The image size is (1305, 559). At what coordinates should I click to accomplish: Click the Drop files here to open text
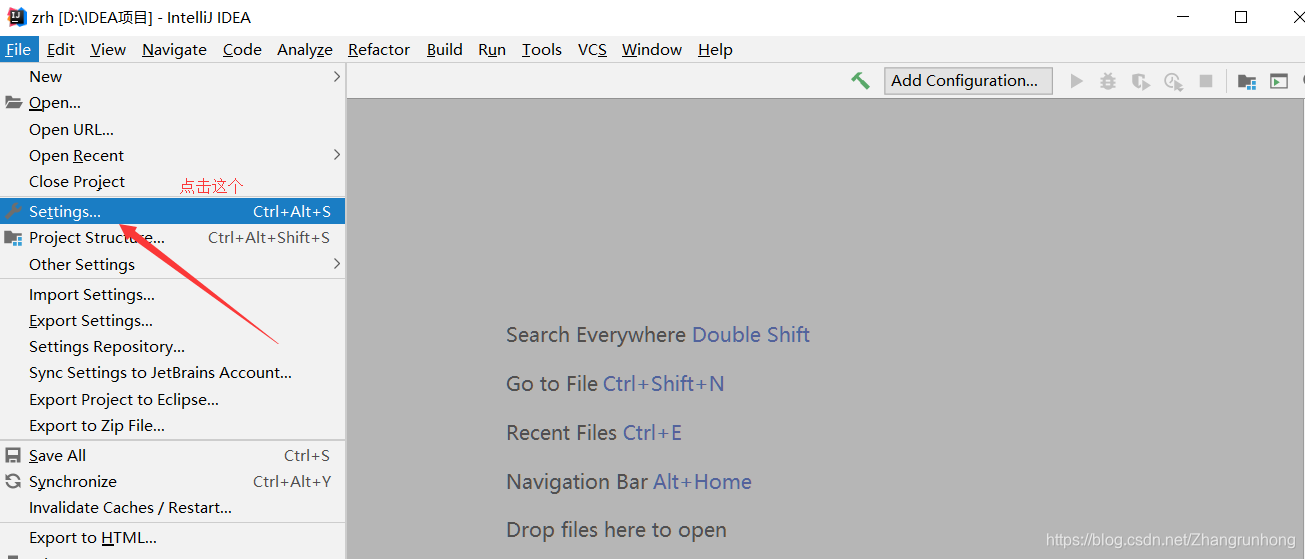pyautogui.click(x=616, y=530)
